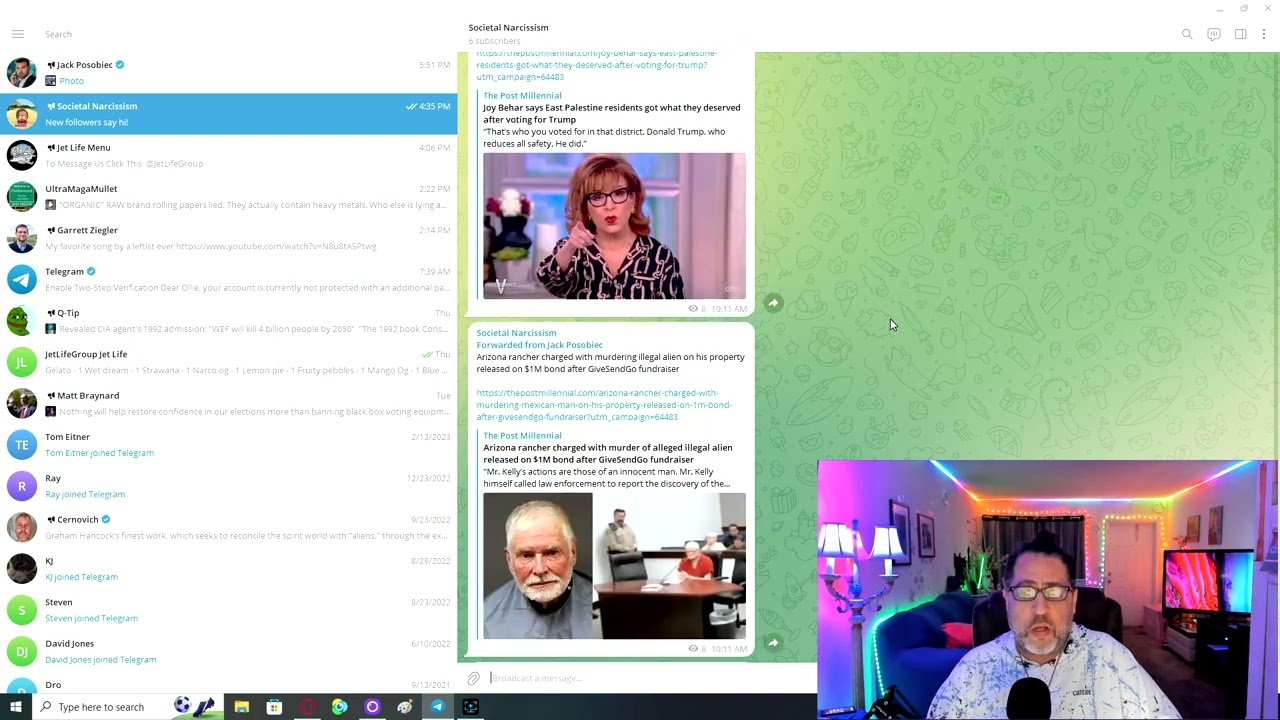Viewport: 1280px width, 720px height.
Task: Click the Cernovich channel avatar
Action: point(22,527)
